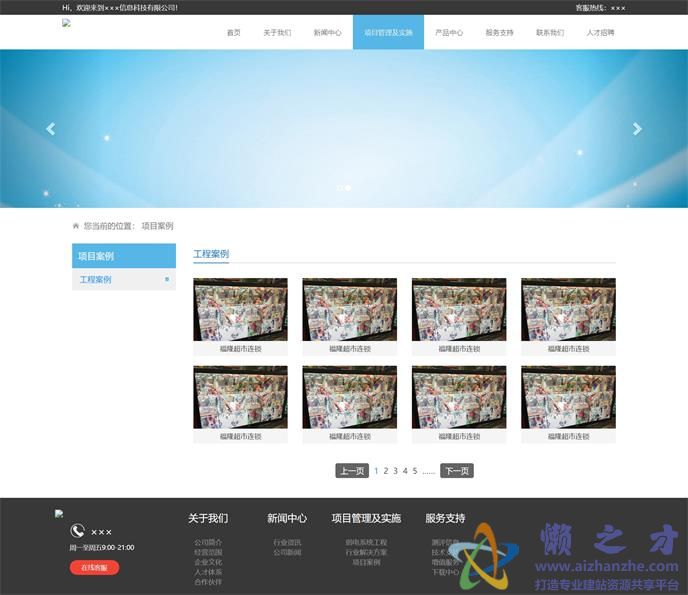Viewport: 688px width, 595px height.
Task: Expand the 工程案例 sidebar item
Action: pos(167,279)
